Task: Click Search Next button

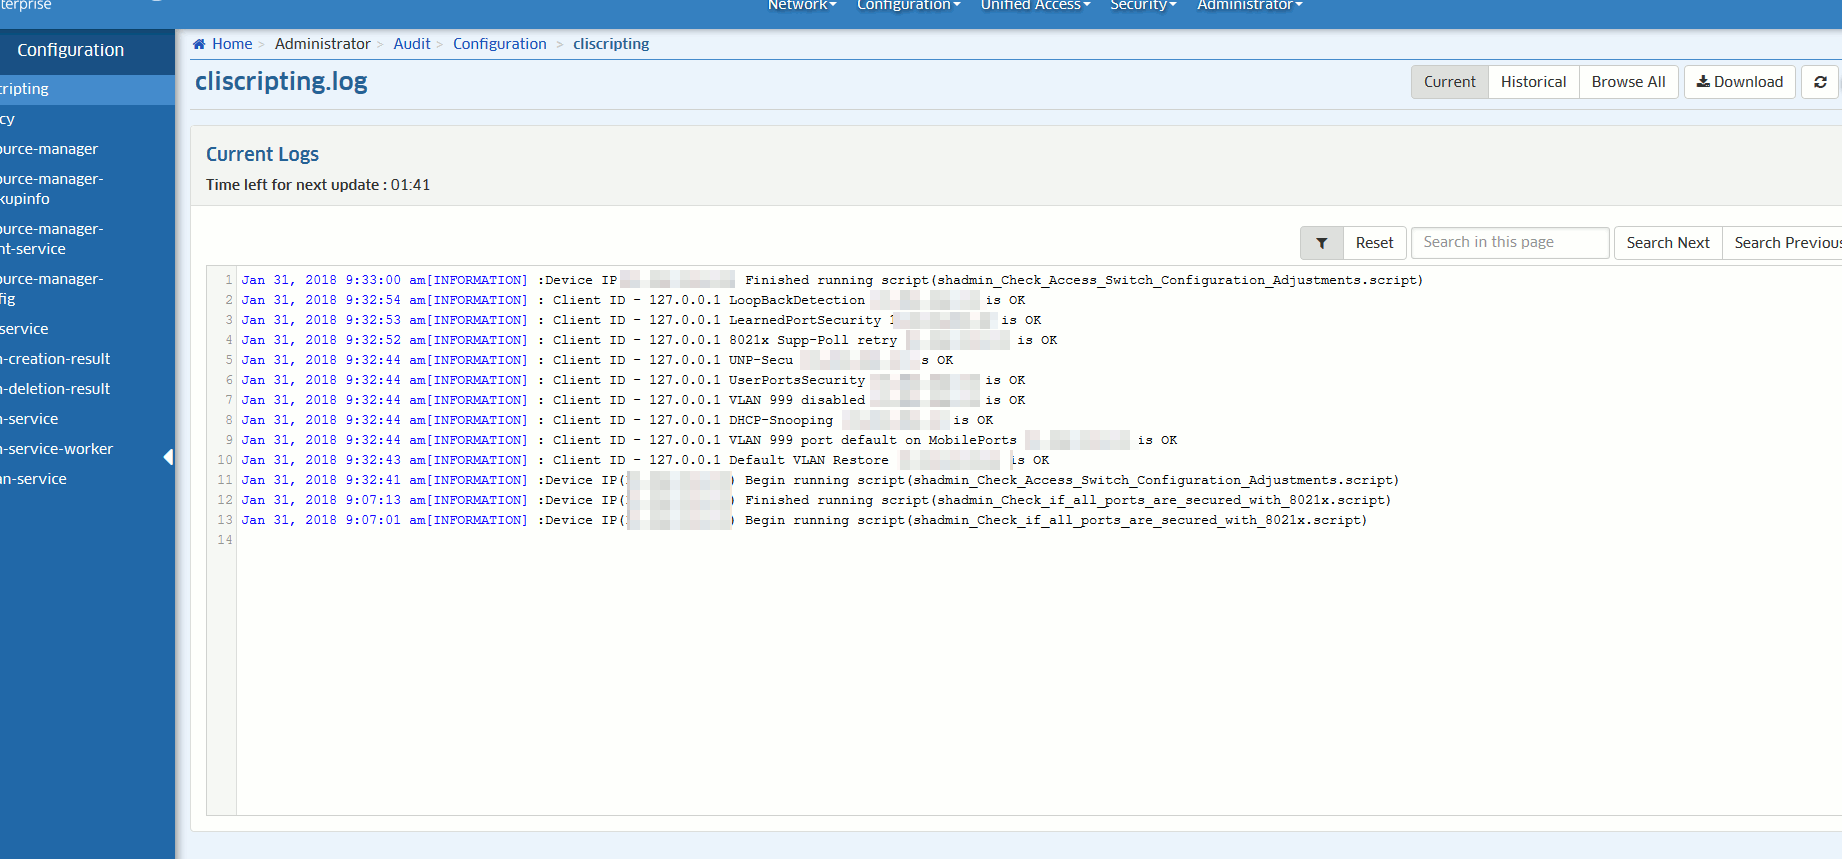Action: click(1667, 243)
